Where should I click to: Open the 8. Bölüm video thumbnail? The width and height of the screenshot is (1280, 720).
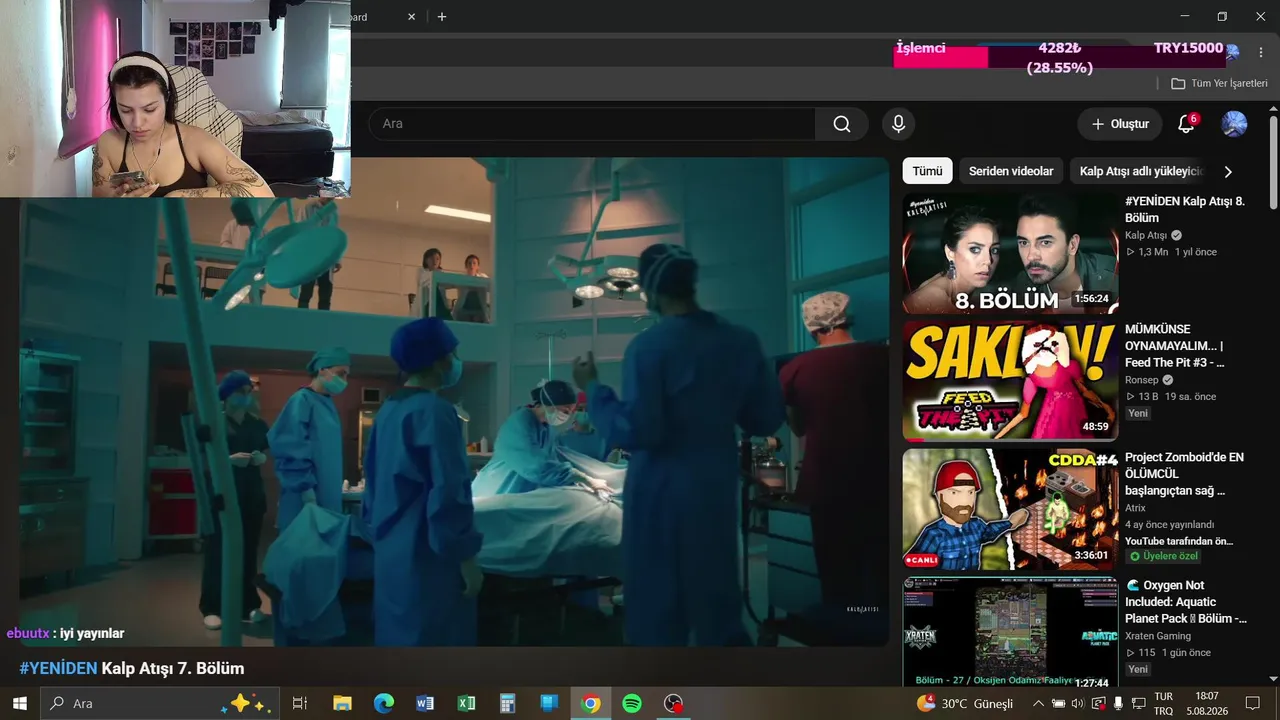point(1010,254)
